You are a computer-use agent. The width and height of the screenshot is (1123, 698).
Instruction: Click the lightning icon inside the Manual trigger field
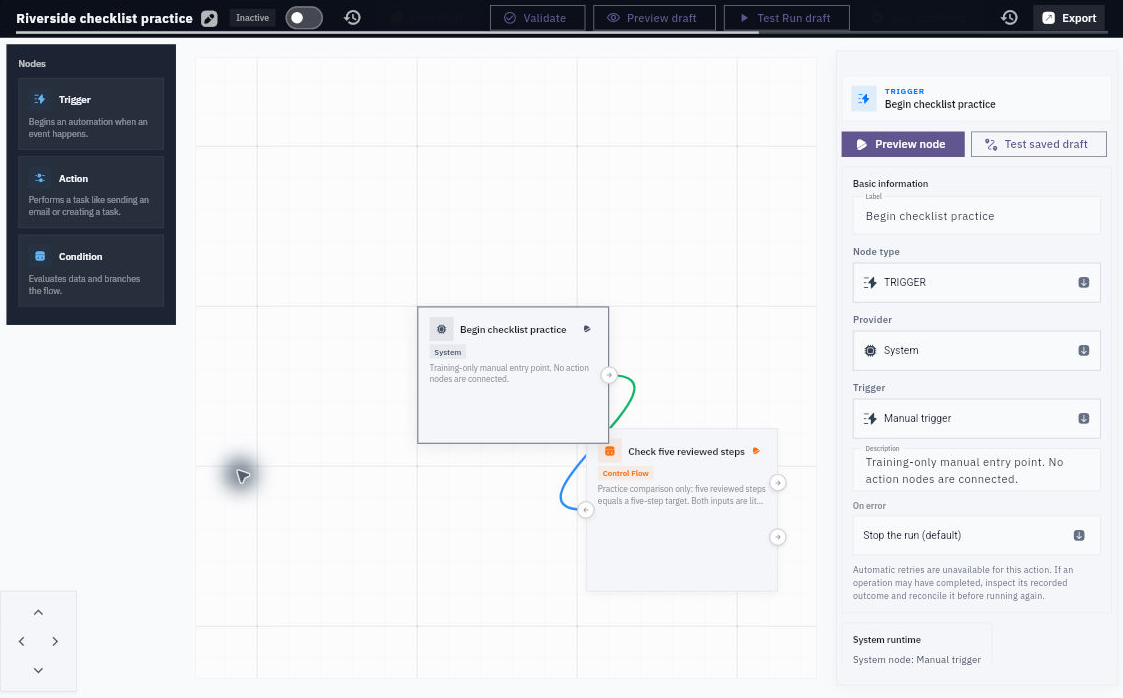870,418
